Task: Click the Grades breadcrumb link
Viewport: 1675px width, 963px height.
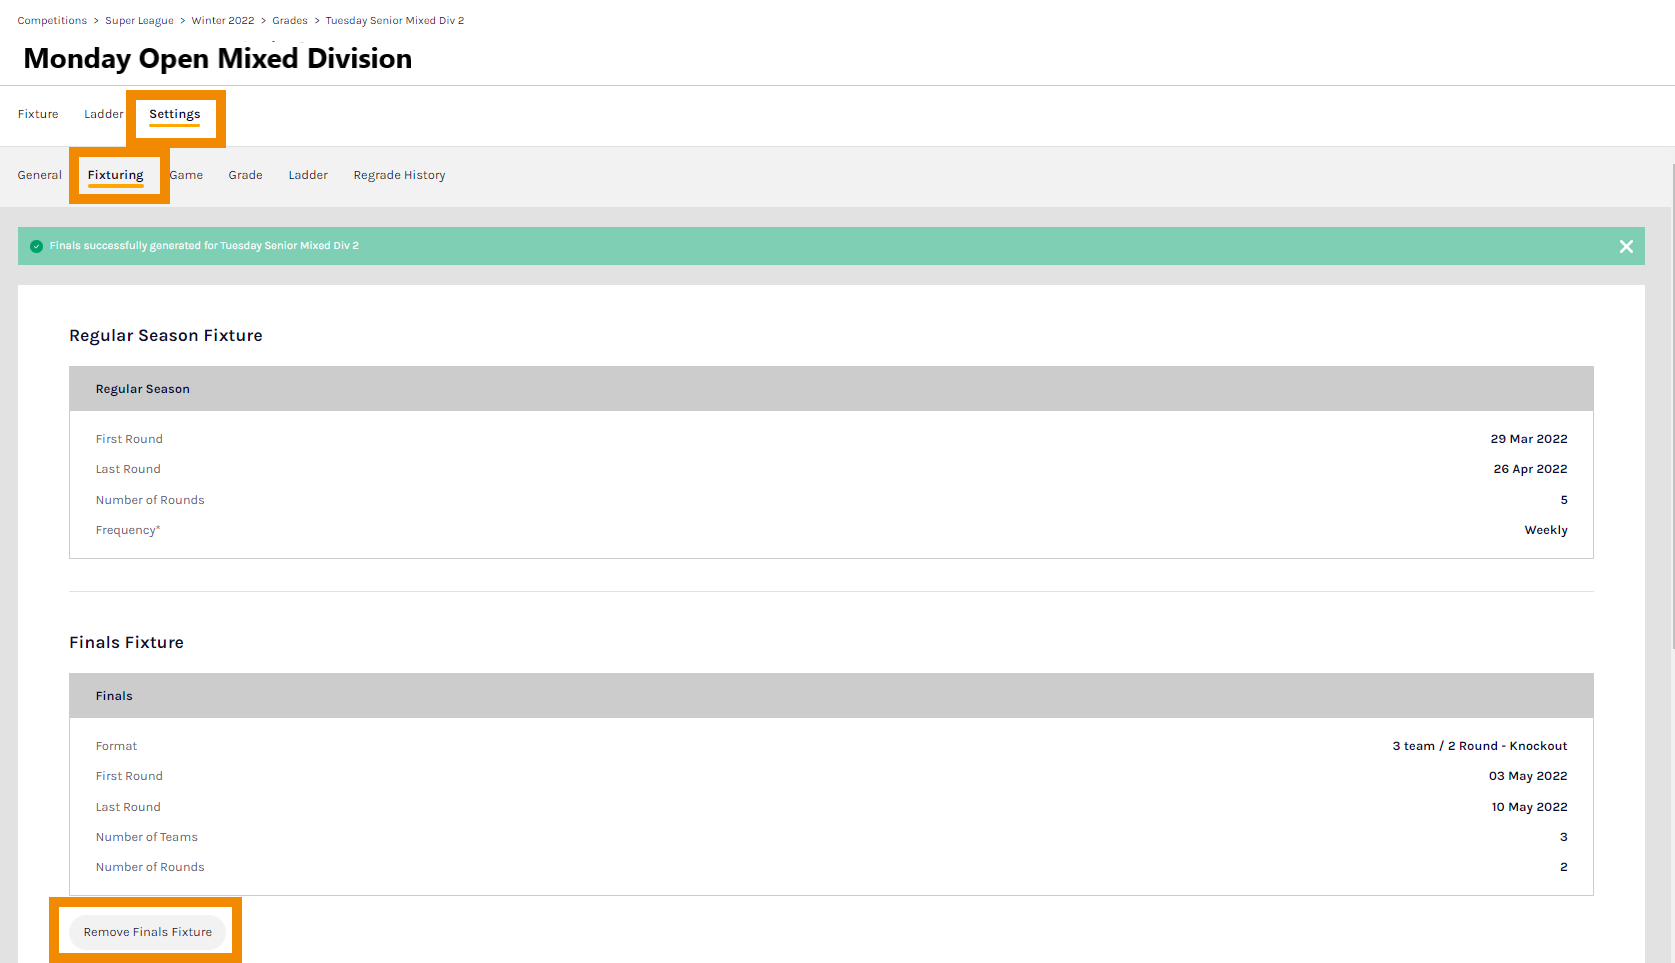Action: tap(290, 21)
